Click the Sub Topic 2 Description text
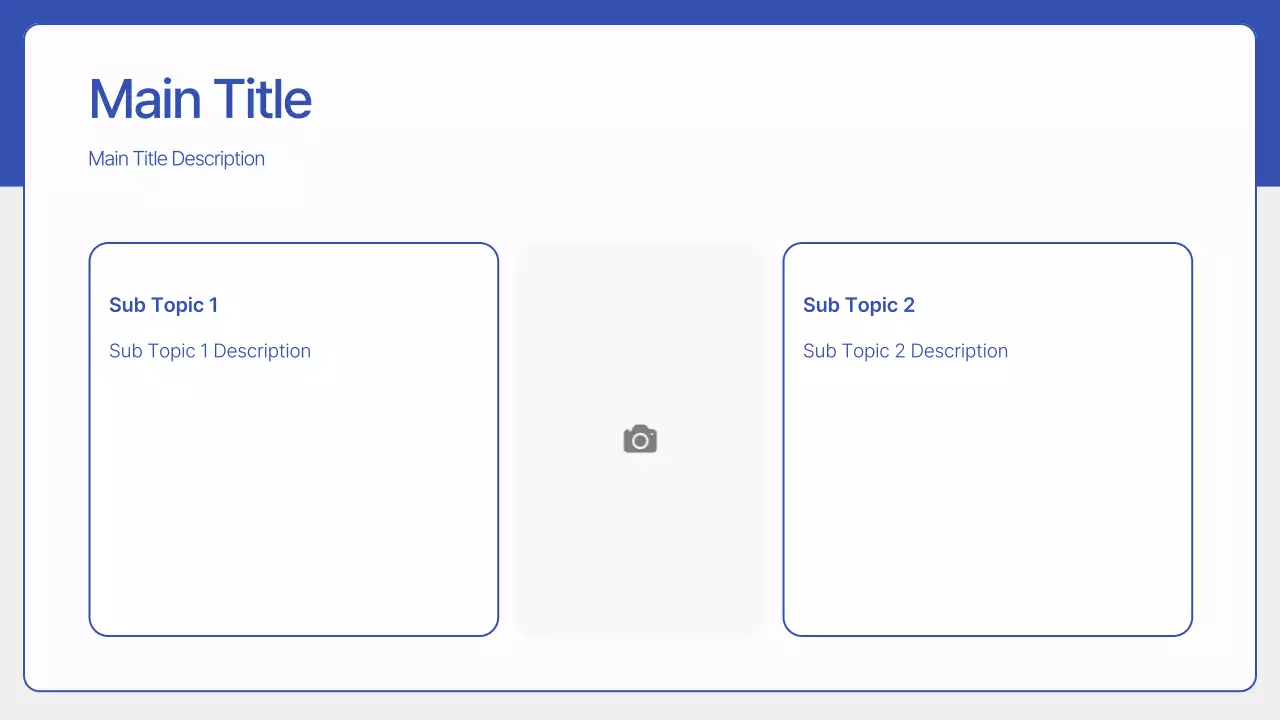1280x720 pixels. tap(905, 351)
